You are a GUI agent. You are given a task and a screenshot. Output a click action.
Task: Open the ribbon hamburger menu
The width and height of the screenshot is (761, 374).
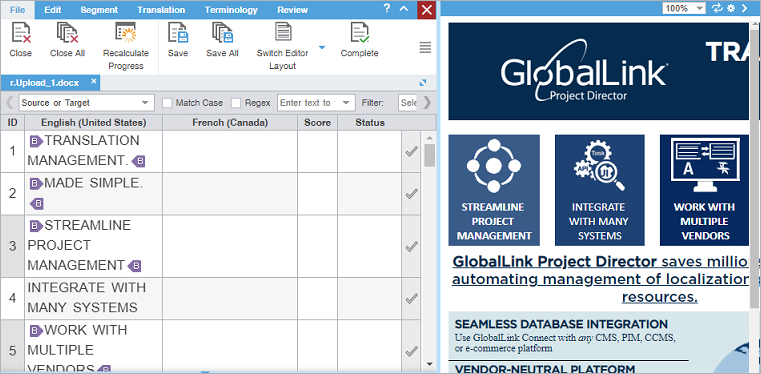point(425,48)
